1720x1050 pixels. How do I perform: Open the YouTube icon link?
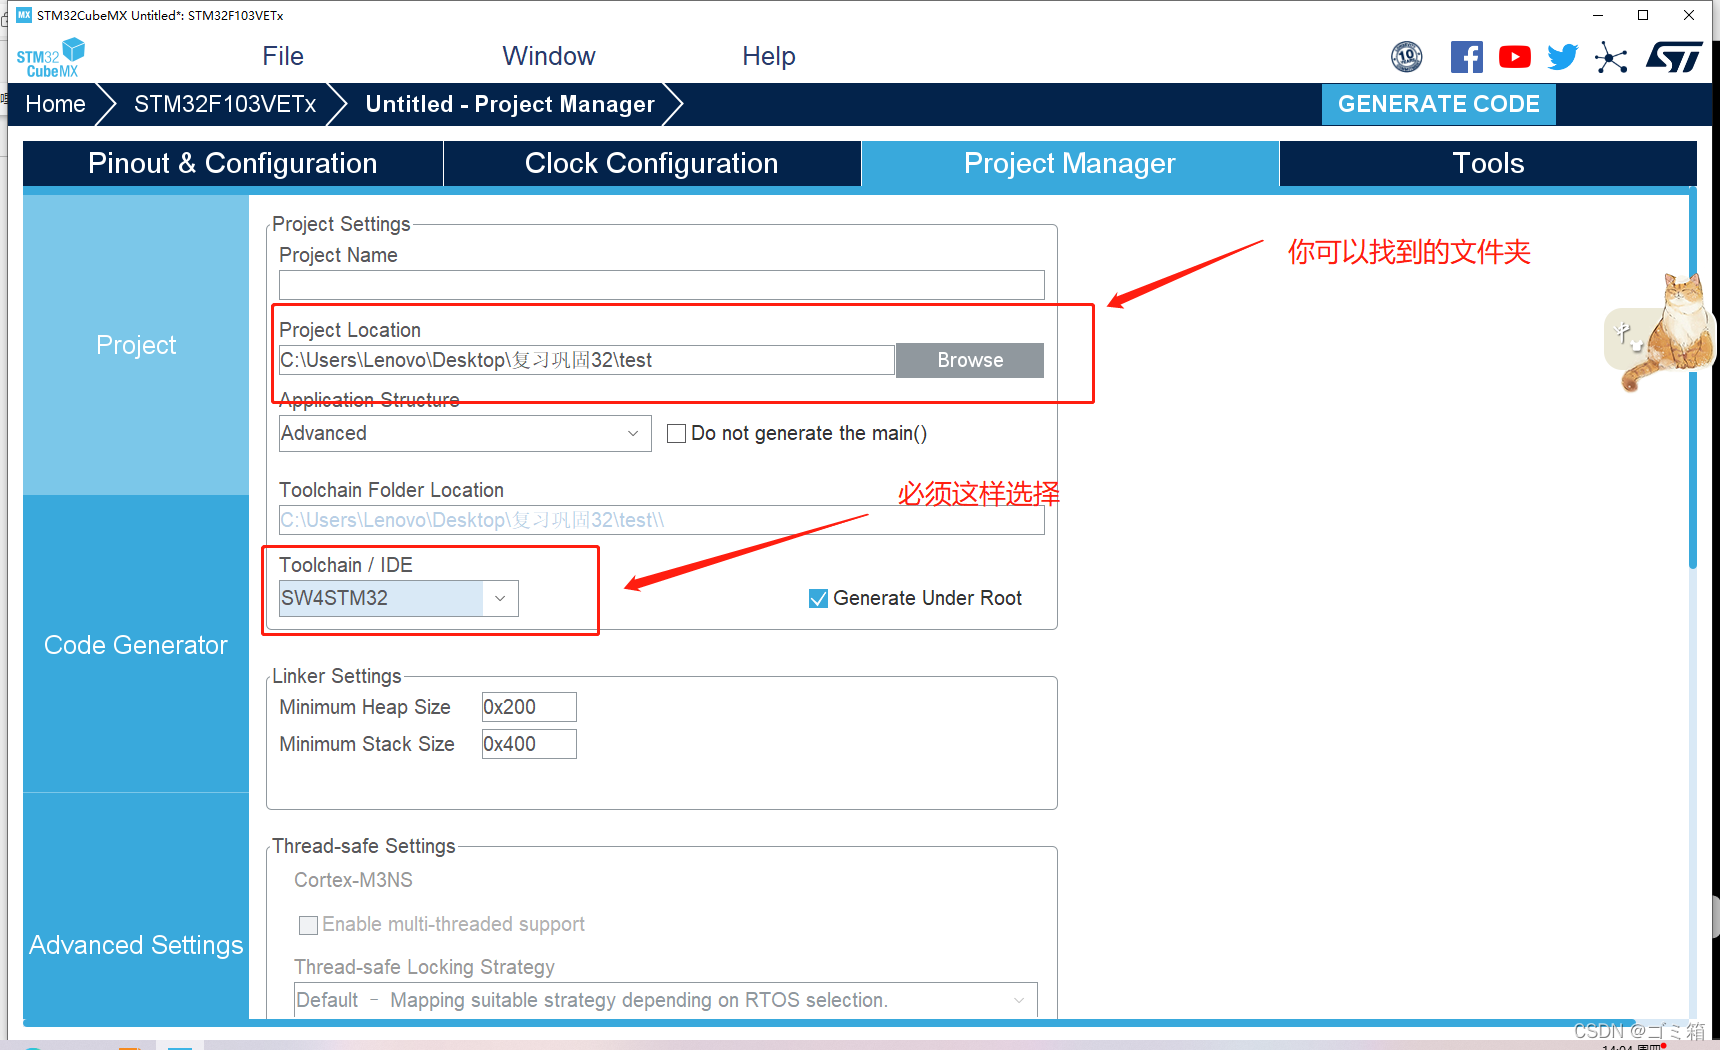coord(1514,57)
